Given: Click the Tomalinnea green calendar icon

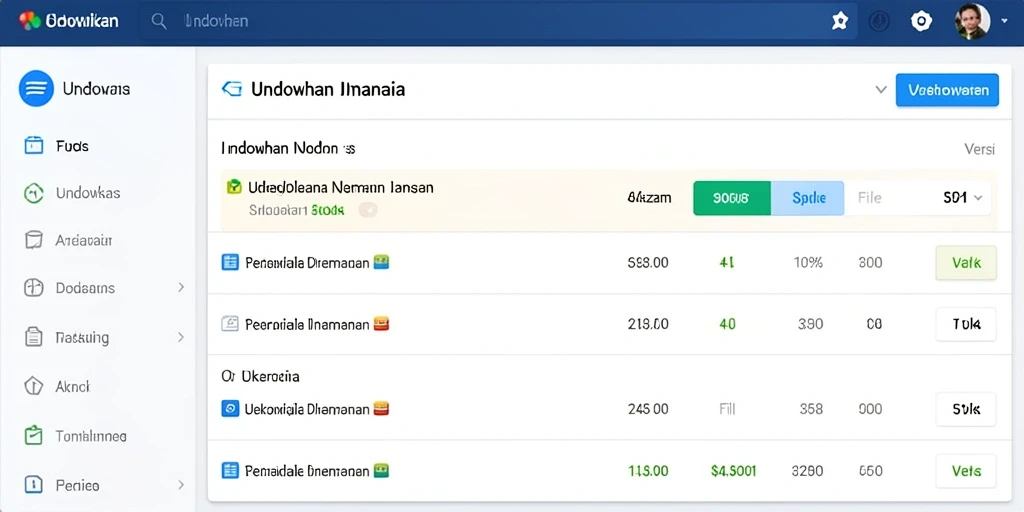Looking at the screenshot, I should point(33,435).
